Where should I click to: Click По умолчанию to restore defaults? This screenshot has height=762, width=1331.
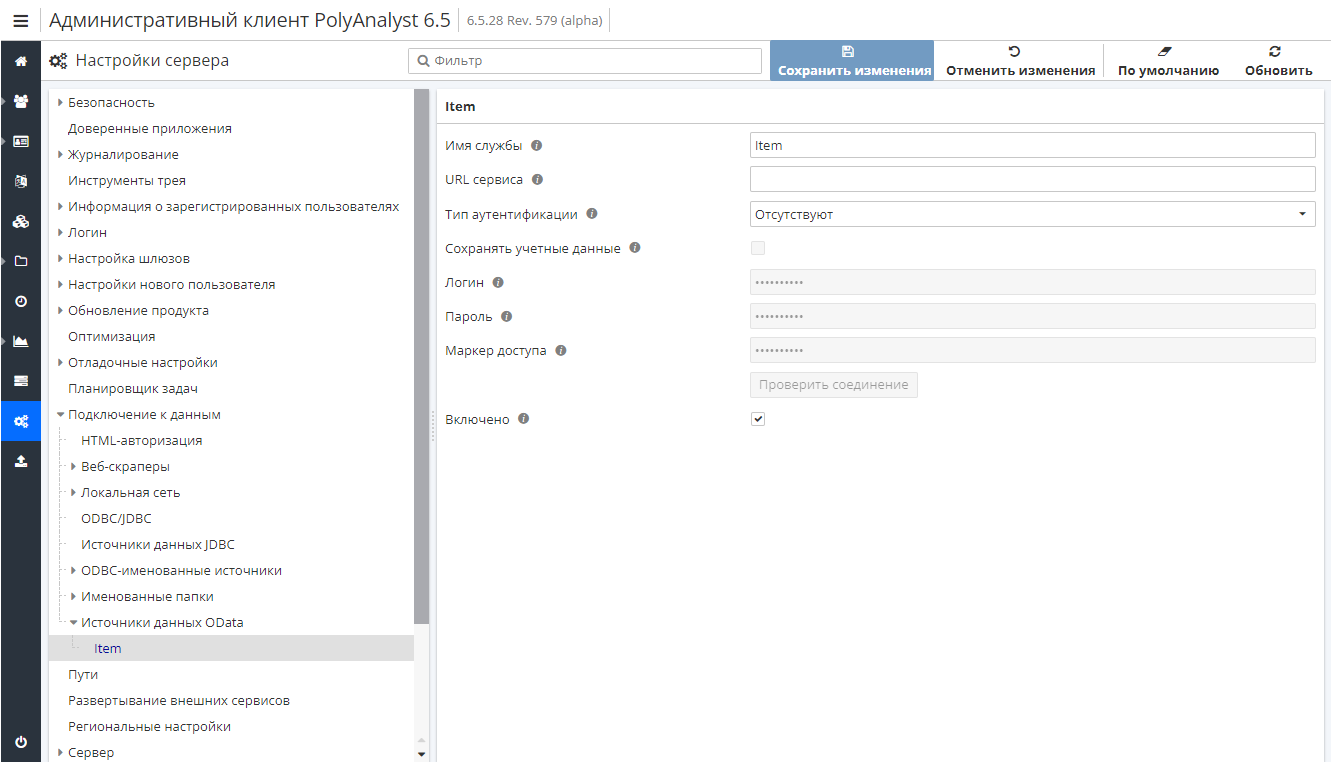tap(1168, 60)
